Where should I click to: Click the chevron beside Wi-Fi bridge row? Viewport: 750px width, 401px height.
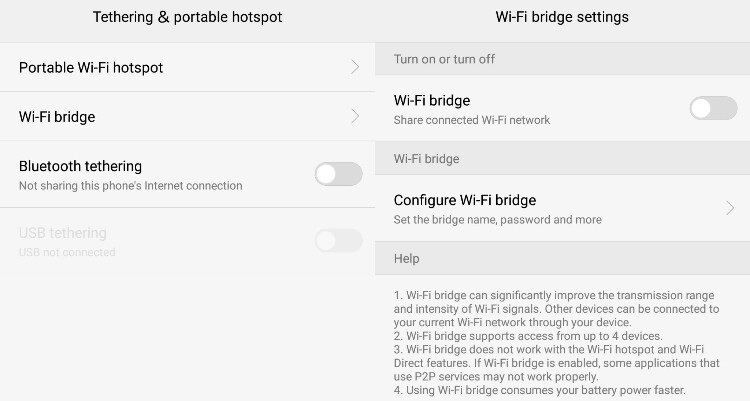tap(355, 117)
